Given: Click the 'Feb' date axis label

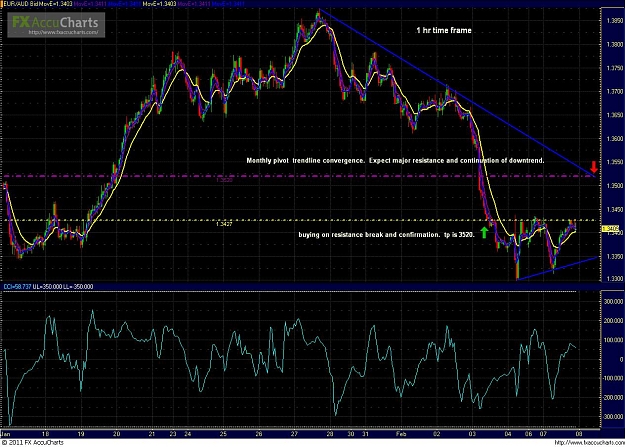Looking at the screenshot, I should (x=401, y=434).
